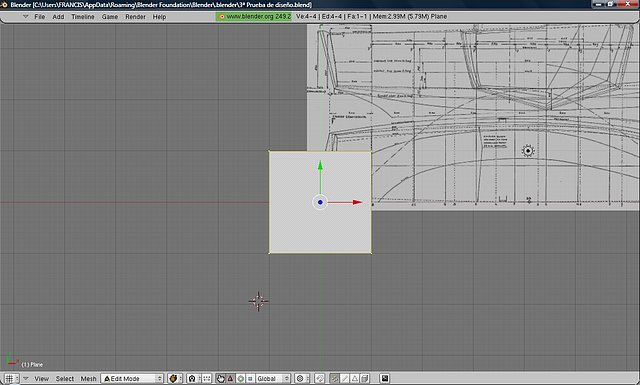Click the axis orientation indicator in viewport corner

(12, 360)
